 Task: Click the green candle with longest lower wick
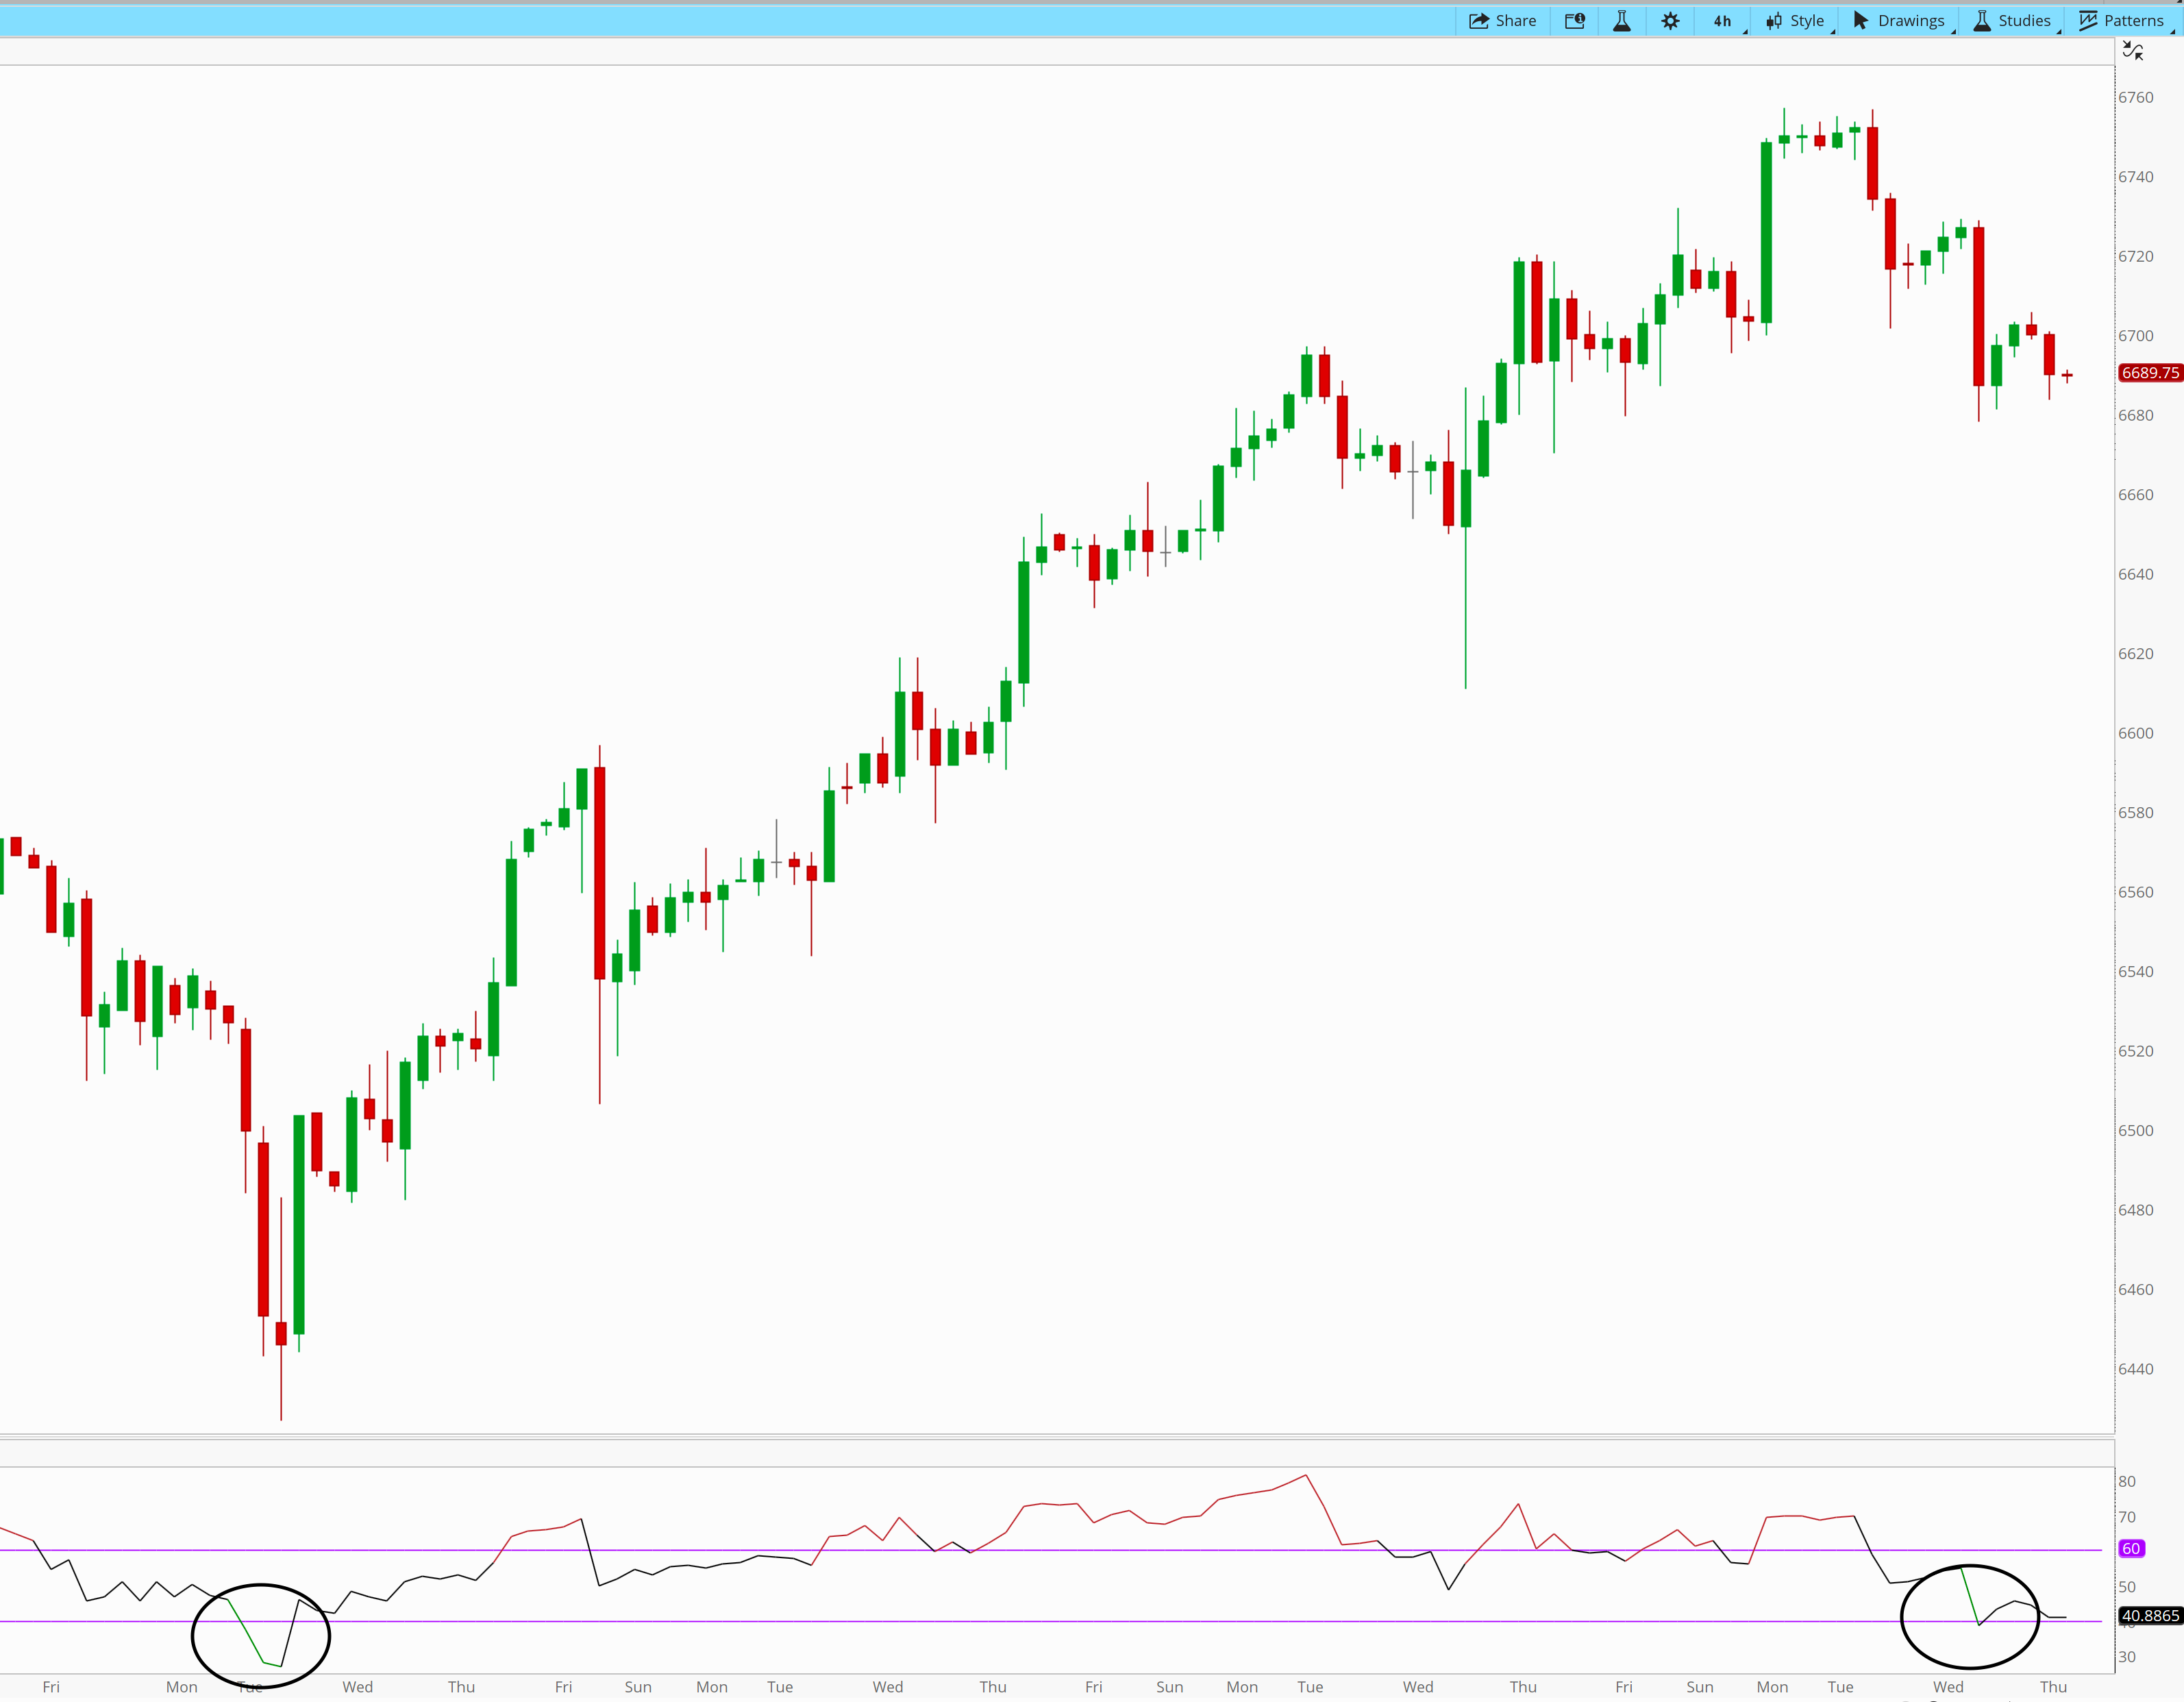tap(1466, 497)
